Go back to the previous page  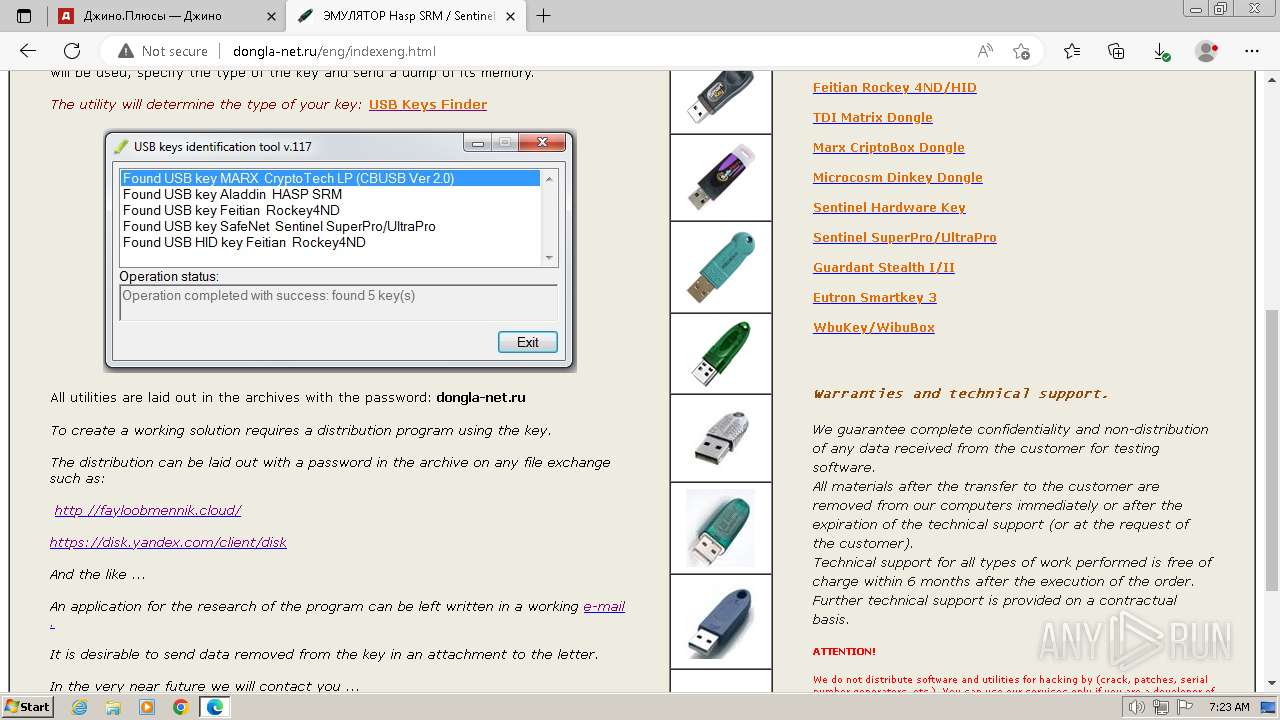pyautogui.click(x=28, y=51)
